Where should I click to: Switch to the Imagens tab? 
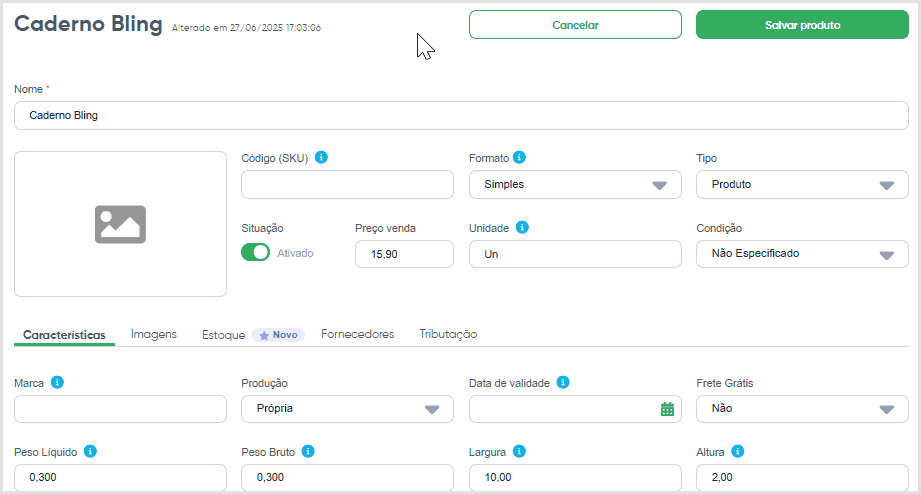point(154,334)
